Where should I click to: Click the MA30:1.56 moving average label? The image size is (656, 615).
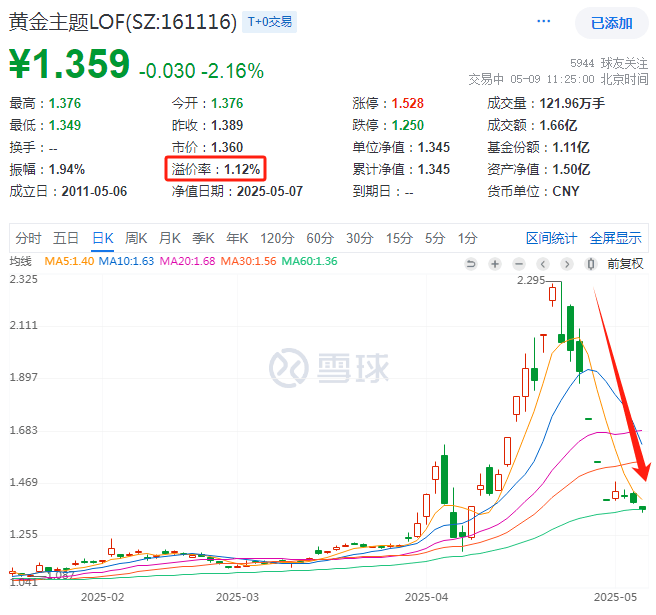pos(249,261)
